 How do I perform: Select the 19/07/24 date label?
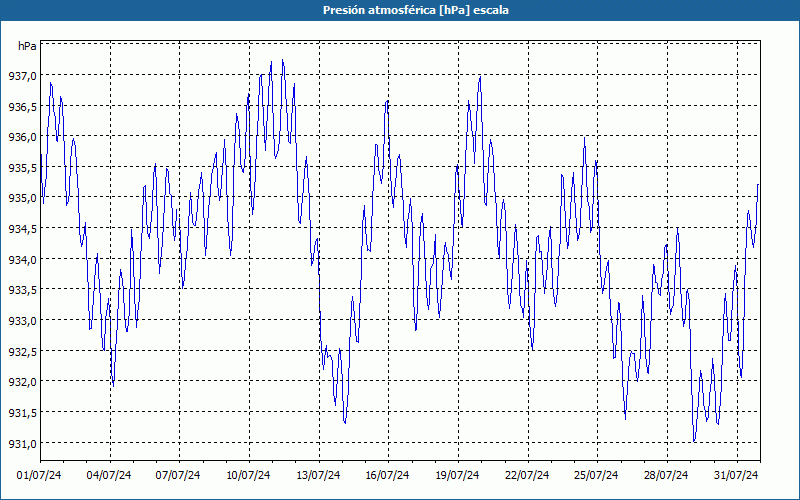click(x=457, y=475)
